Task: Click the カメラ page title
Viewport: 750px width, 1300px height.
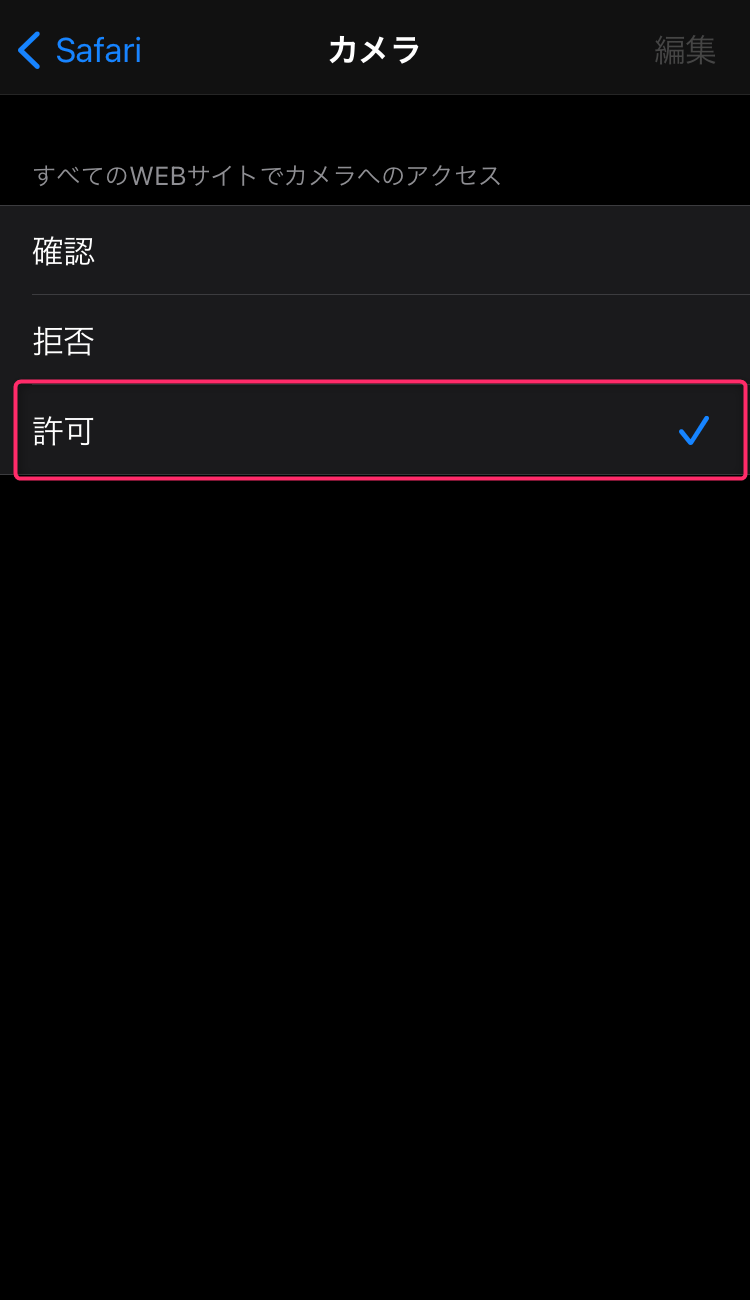Action: 375,50
